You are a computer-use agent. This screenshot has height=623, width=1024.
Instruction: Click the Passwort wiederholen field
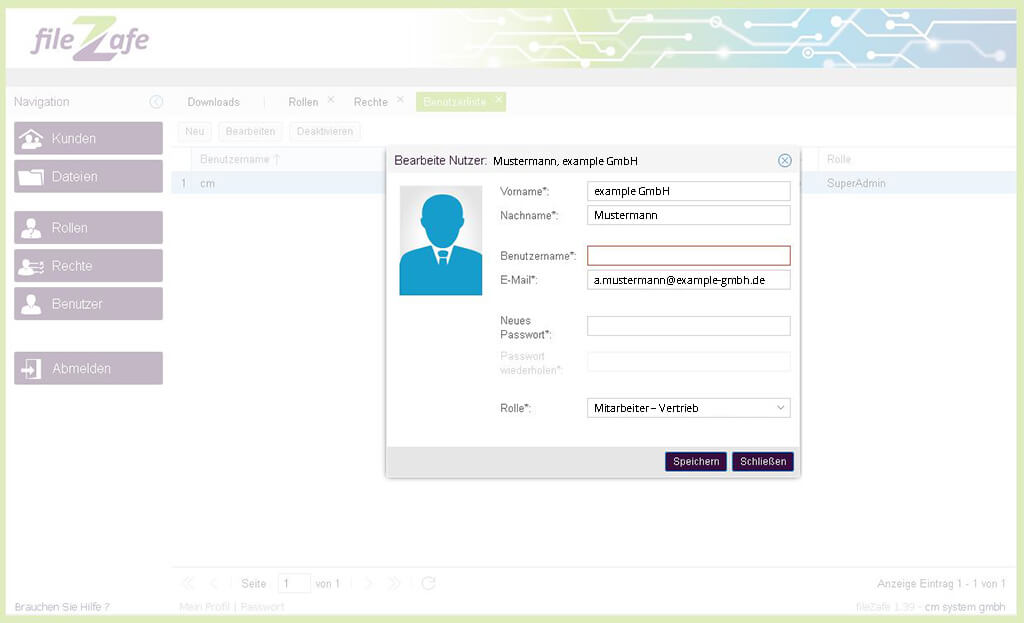click(x=688, y=362)
